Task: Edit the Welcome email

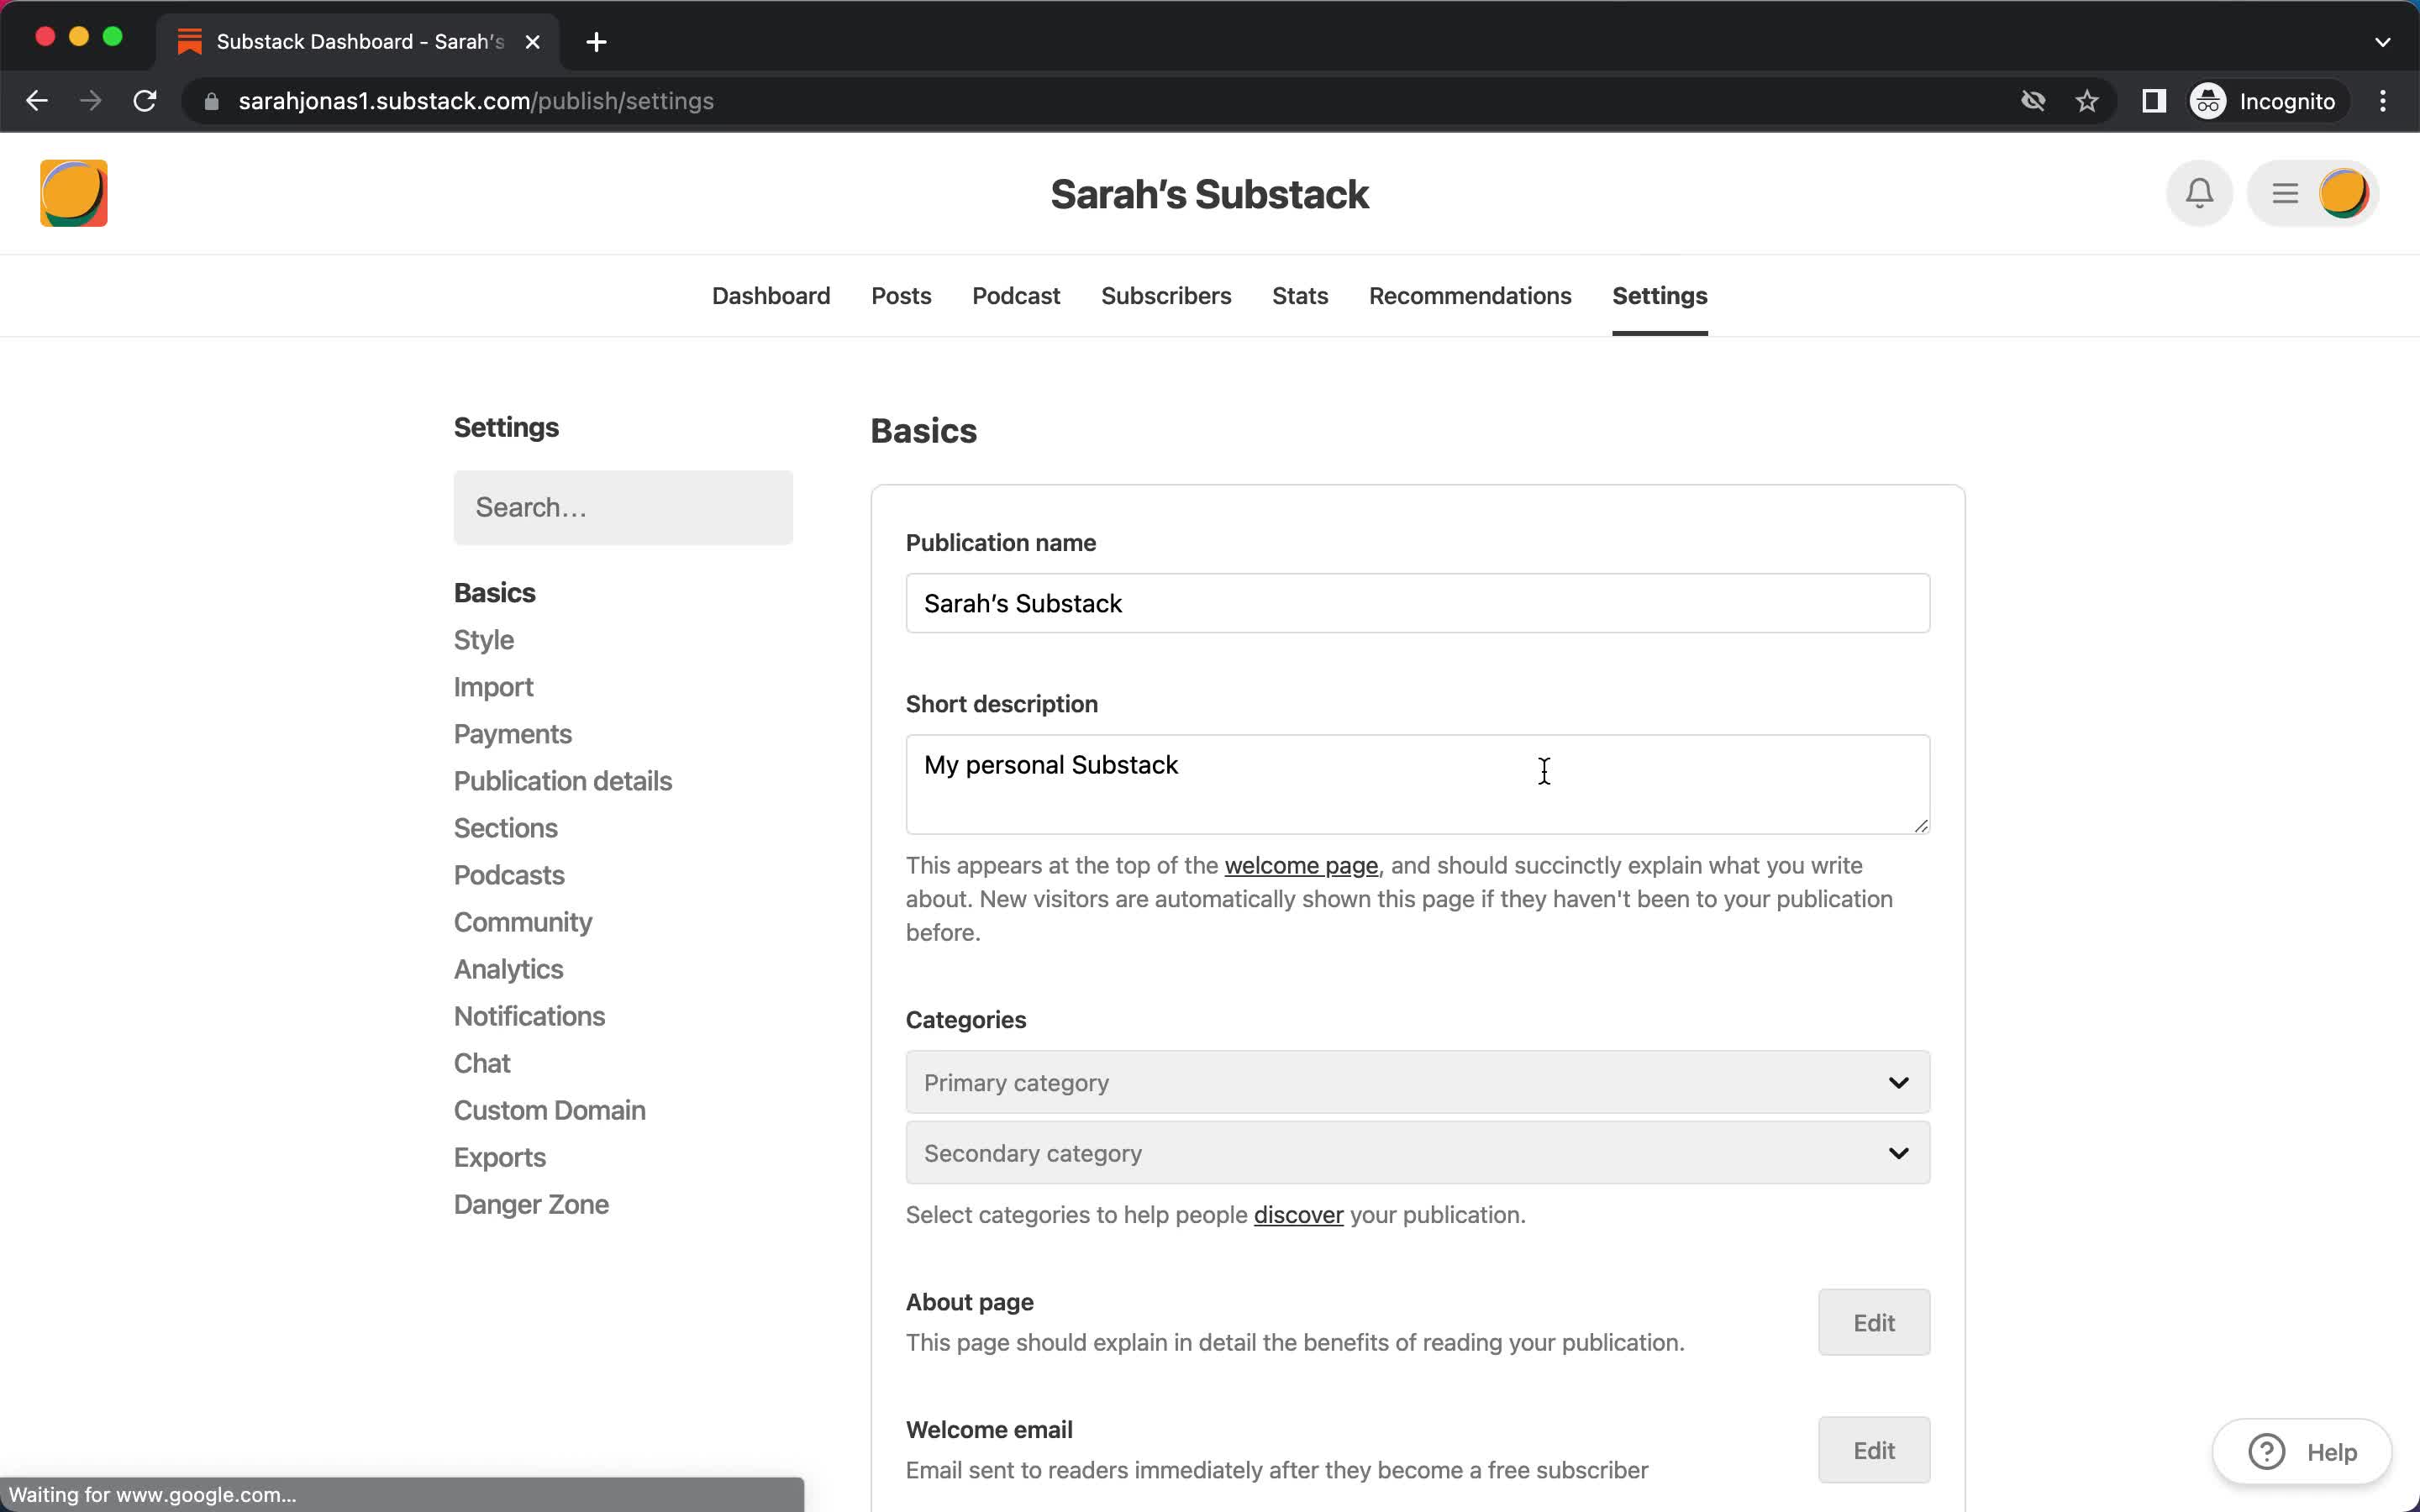Action: 1874,1450
